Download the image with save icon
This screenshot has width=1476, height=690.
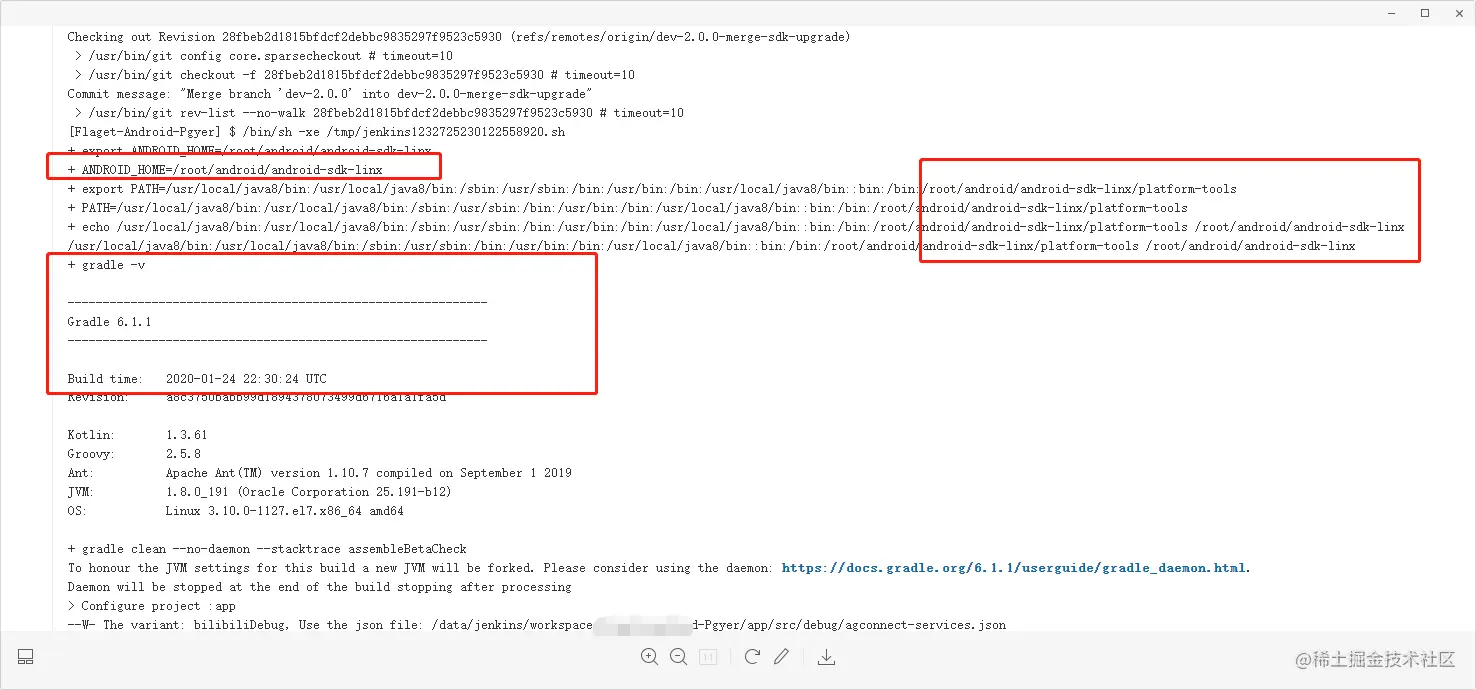coord(826,657)
